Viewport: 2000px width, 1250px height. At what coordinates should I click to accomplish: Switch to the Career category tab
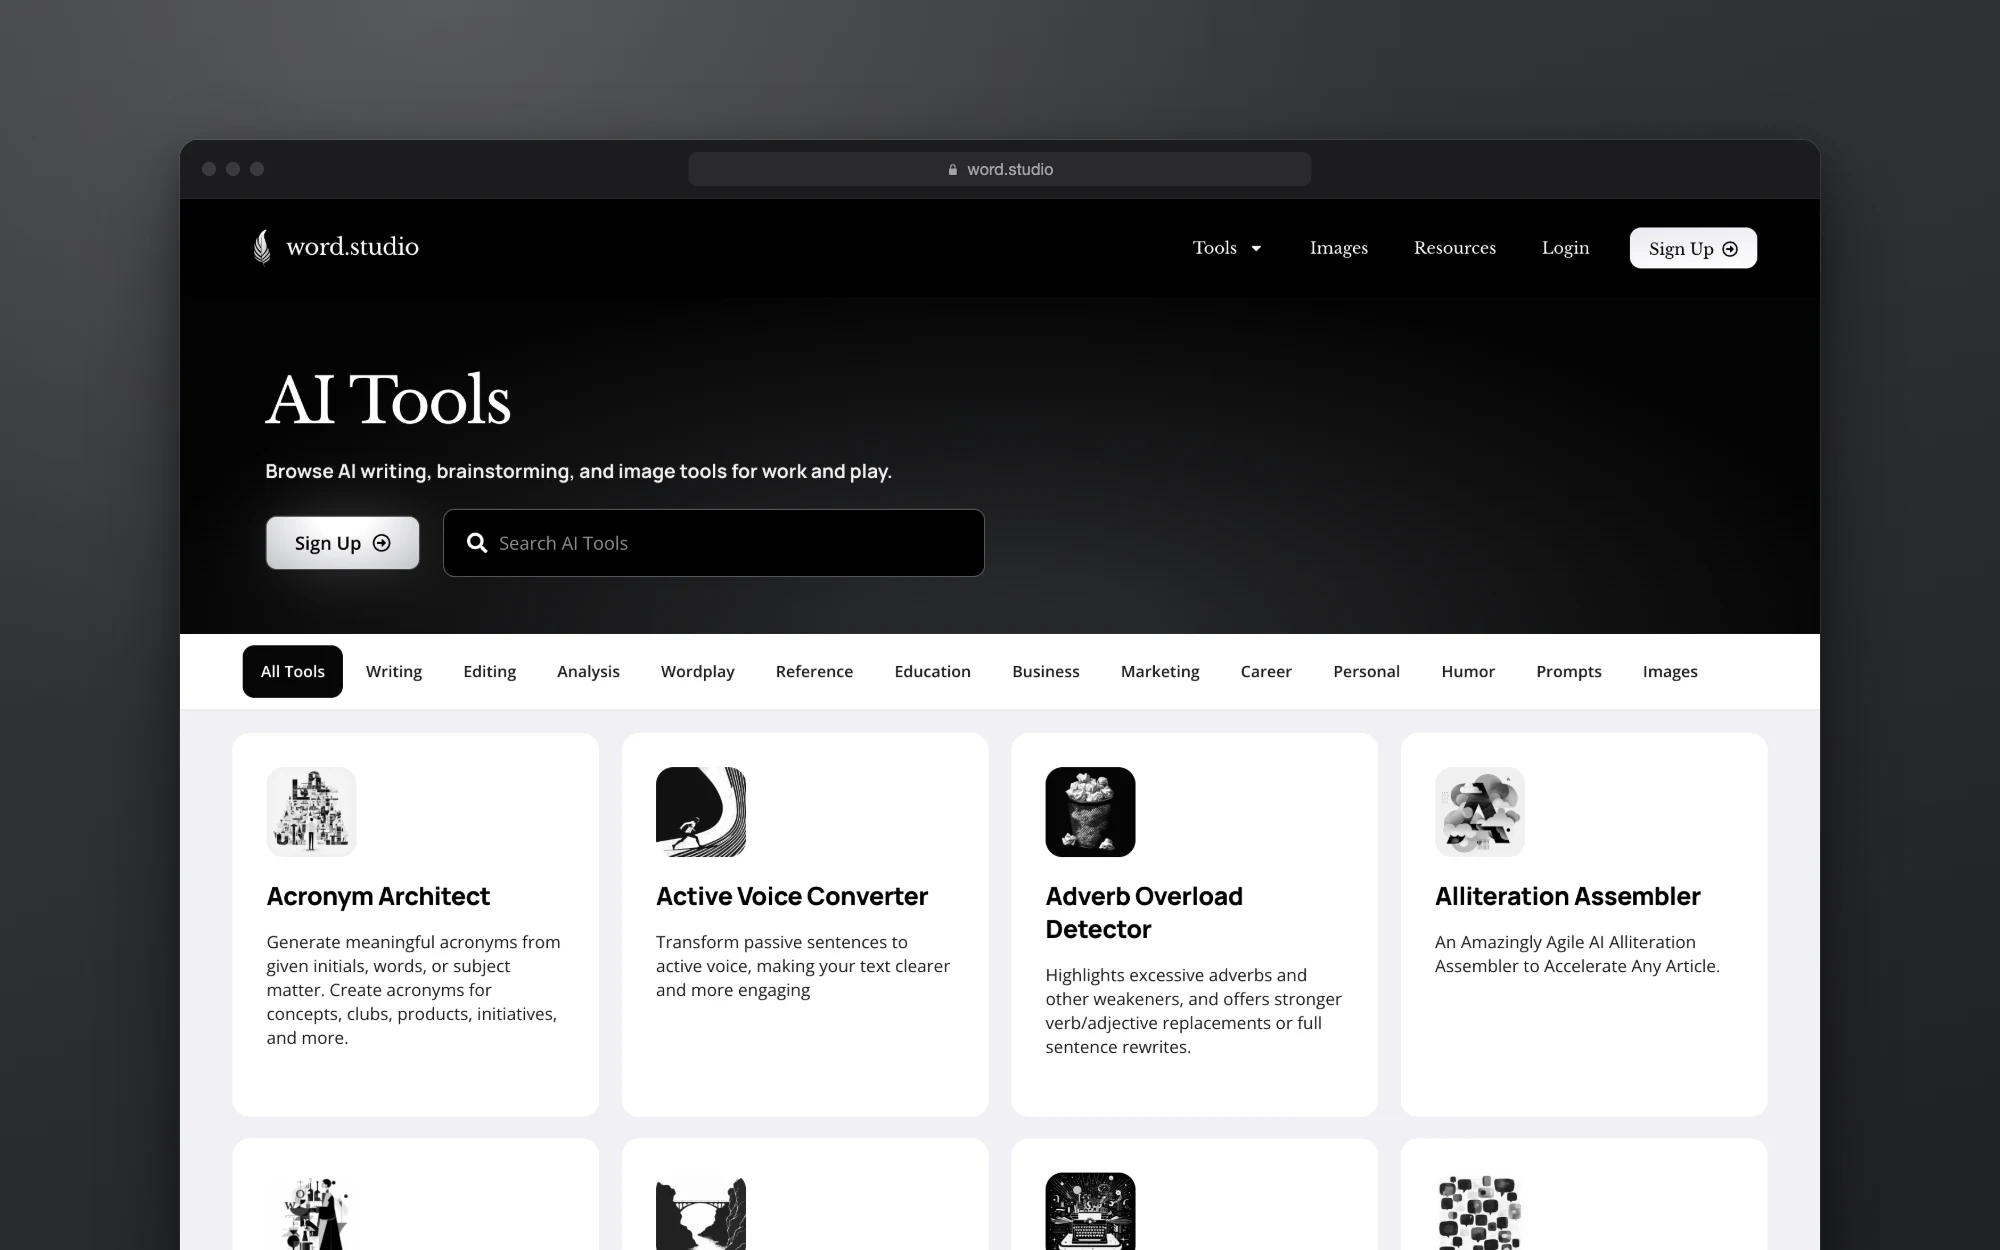1266,671
